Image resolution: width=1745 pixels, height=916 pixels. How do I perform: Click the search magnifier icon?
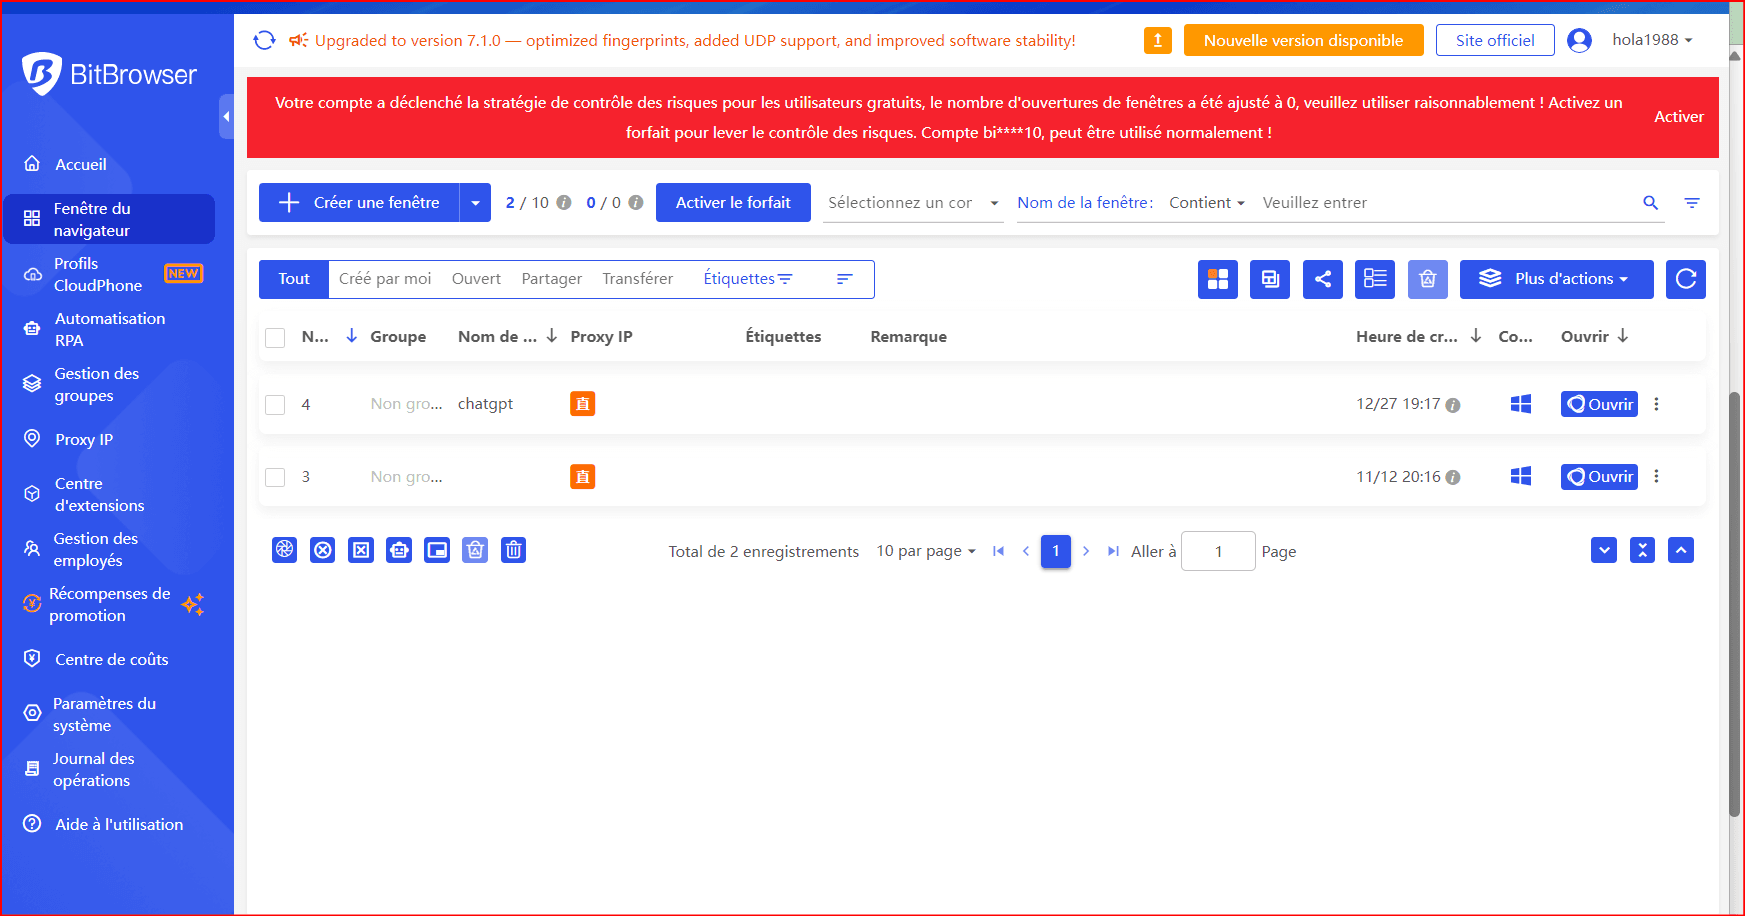coord(1650,203)
